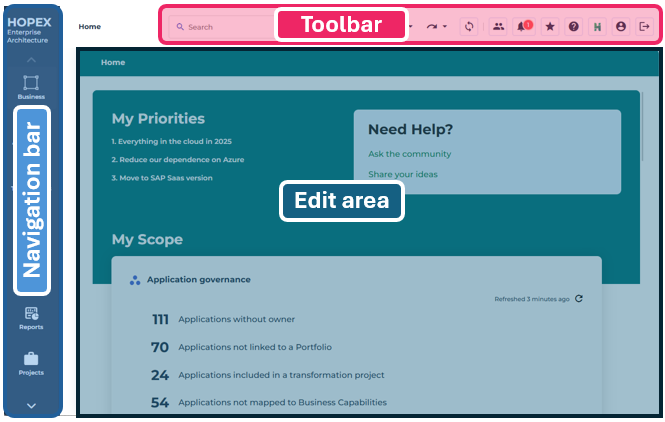Click the Need Help? heading
The image size is (665, 422).
click(411, 129)
